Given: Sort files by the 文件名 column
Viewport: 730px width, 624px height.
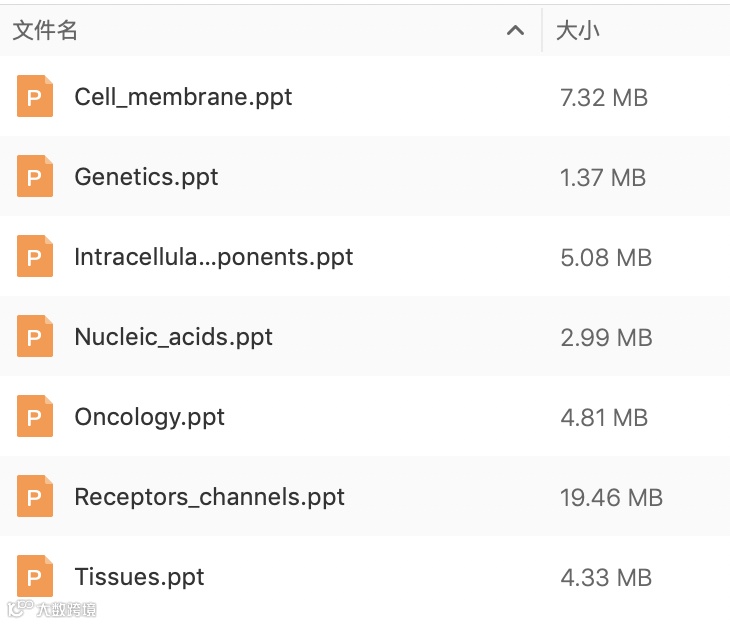Looking at the screenshot, I should (45, 31).
